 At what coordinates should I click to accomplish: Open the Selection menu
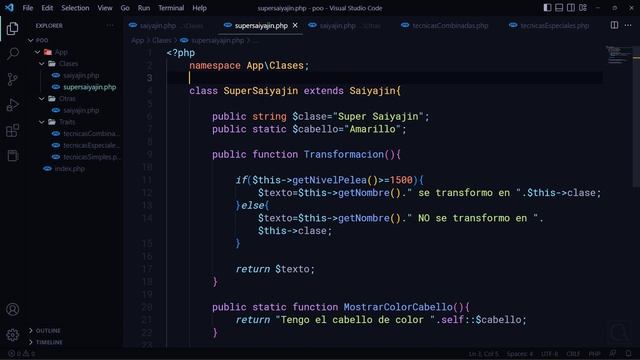click(x=75, y=8)
